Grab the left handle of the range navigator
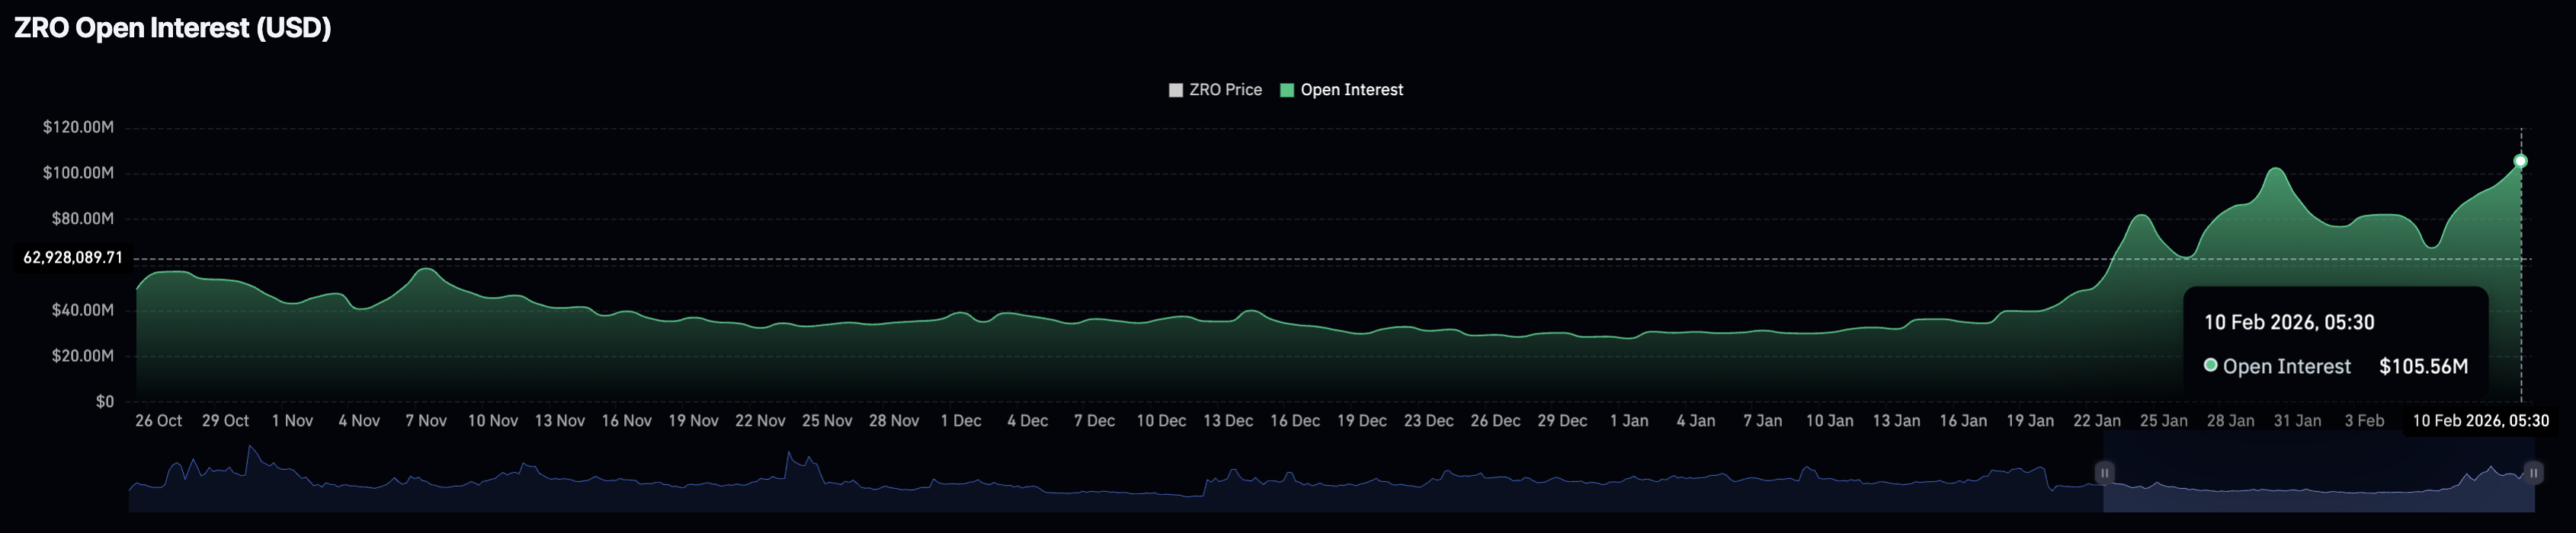 tap(2104, 473)
